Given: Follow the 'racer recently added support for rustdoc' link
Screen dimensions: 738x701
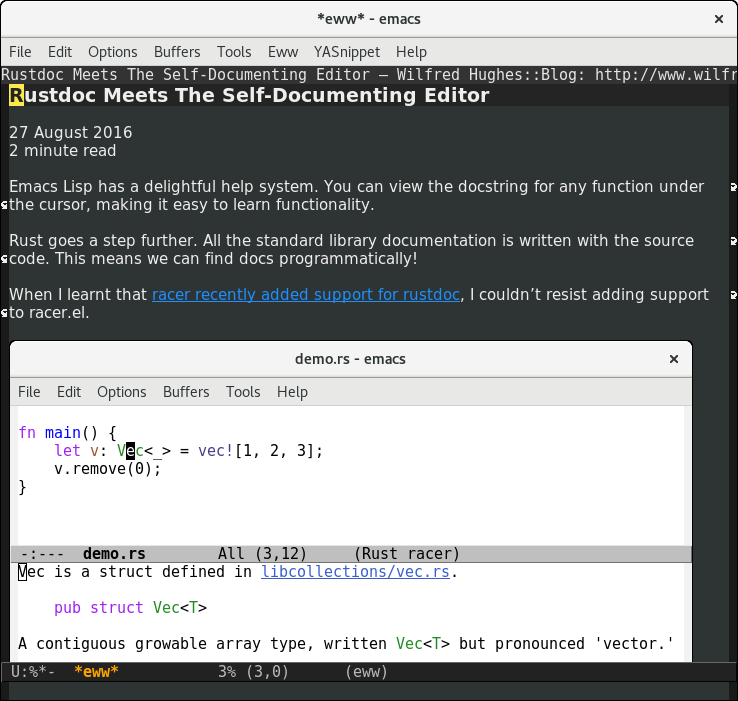Looking at the screenshot, I should (x=306, y=295).
